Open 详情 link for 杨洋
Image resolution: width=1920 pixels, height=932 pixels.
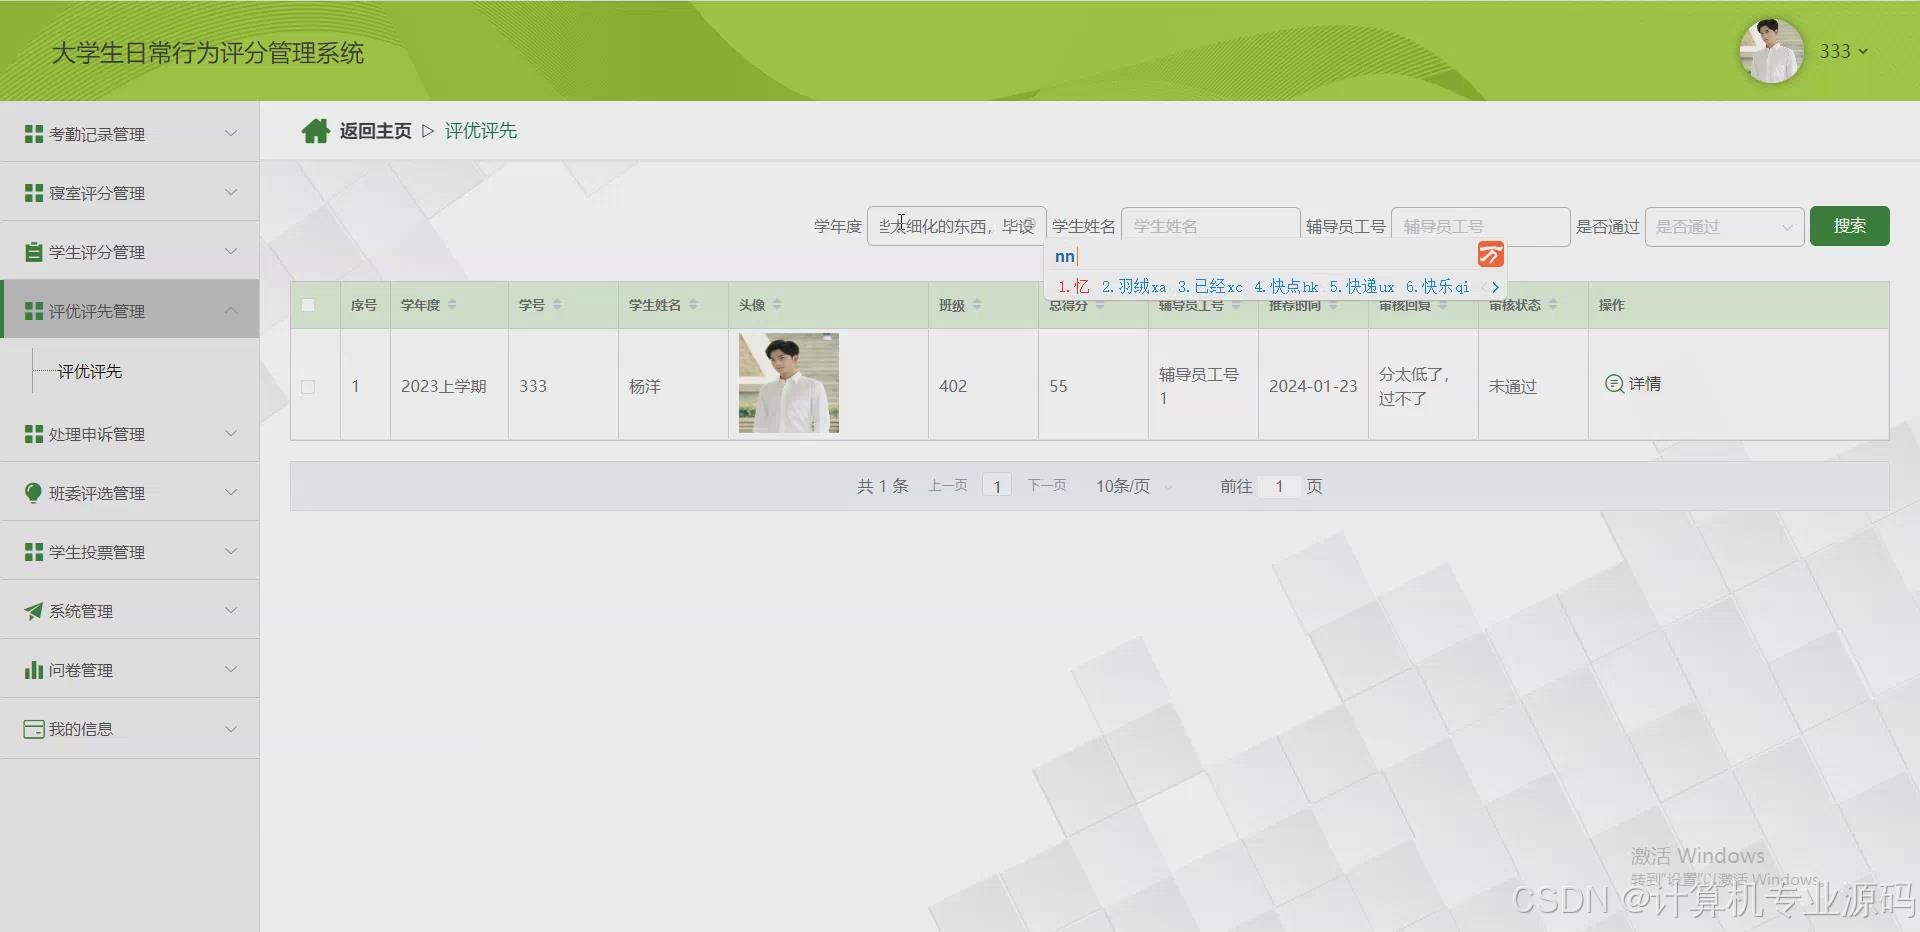coord(1633,384)
